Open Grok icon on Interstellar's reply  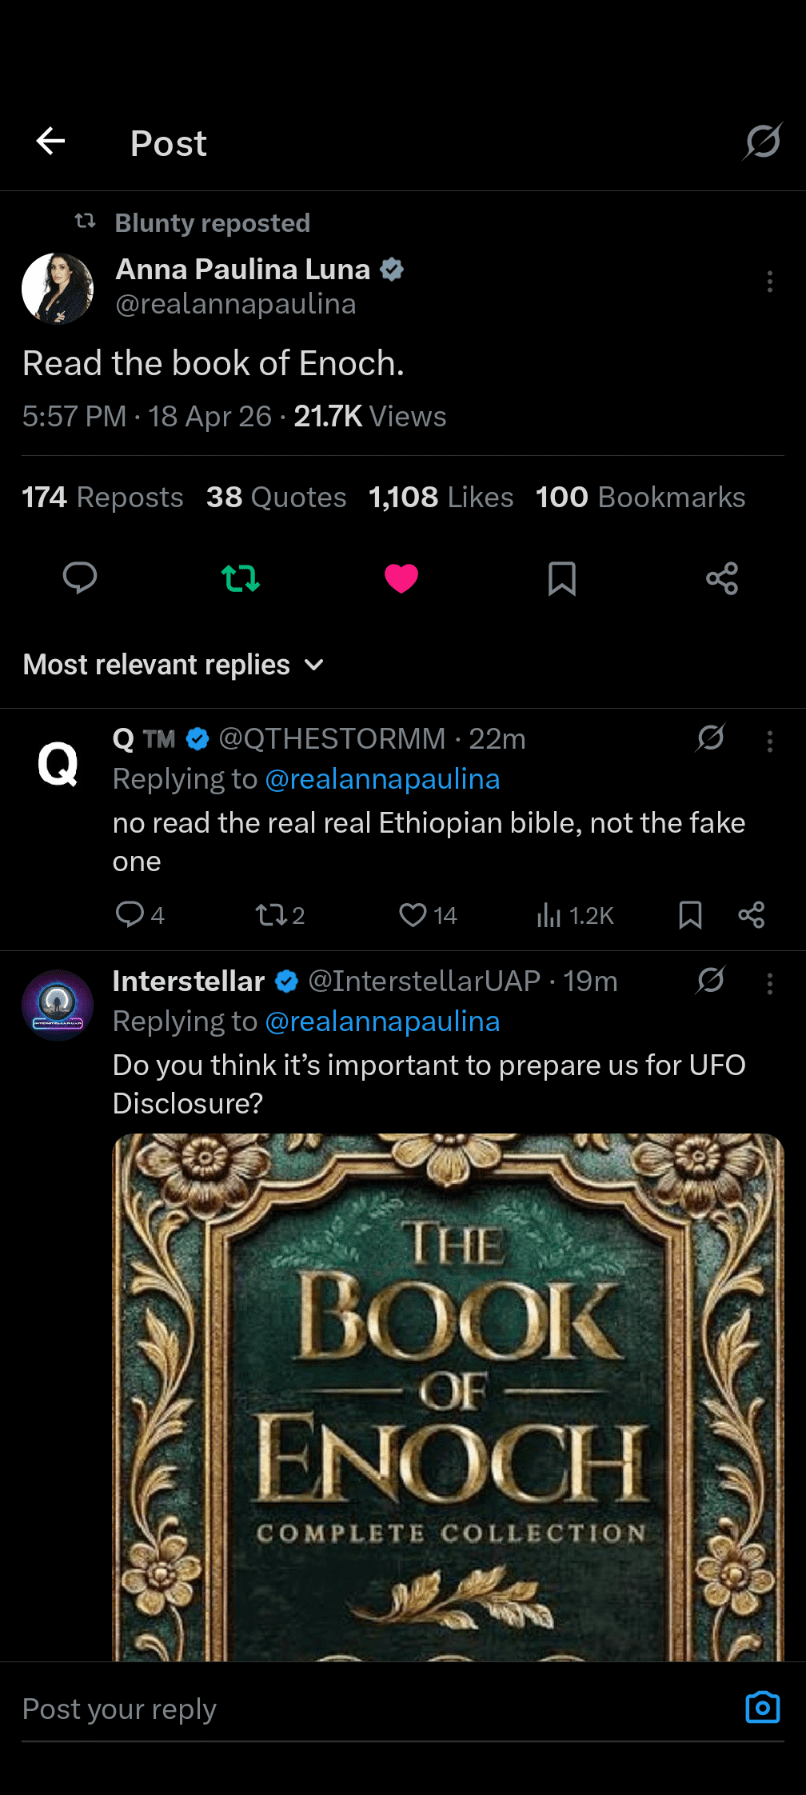pyautogui.click(x=711, y=980)
